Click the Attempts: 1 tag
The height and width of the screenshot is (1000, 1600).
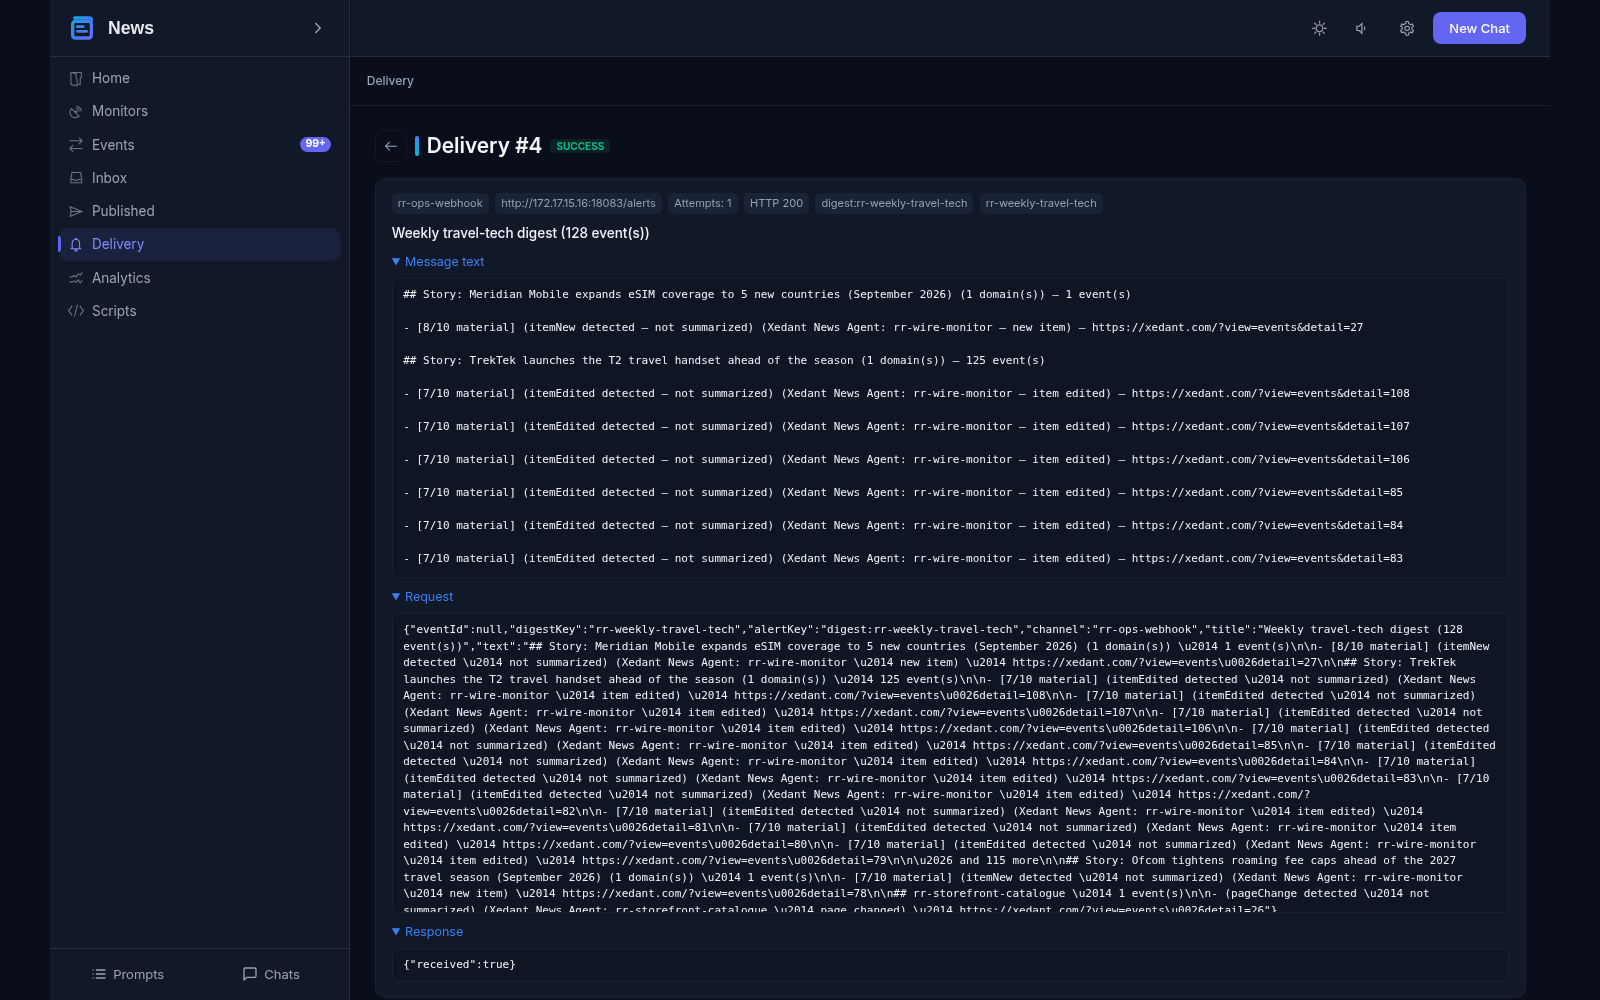tap(703, 203)
